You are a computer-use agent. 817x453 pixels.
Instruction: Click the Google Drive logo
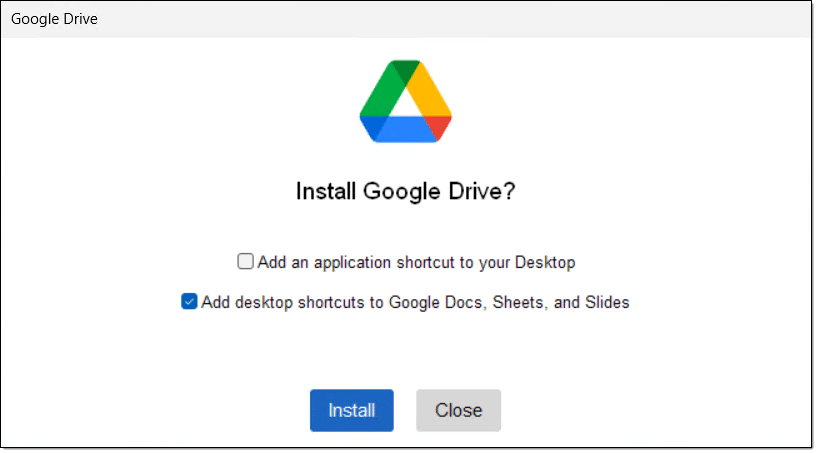pyautogui.click(x=405, y=101)
